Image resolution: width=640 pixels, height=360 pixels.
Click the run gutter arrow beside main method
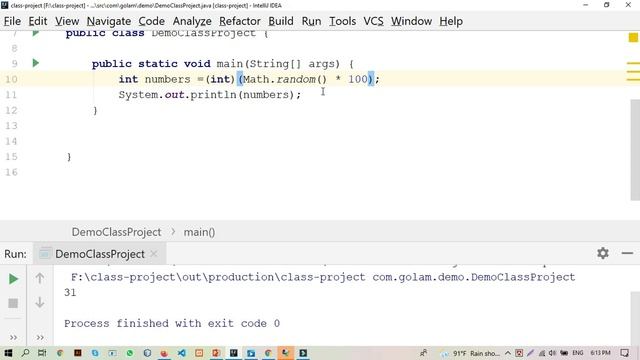tap(36, 63)
